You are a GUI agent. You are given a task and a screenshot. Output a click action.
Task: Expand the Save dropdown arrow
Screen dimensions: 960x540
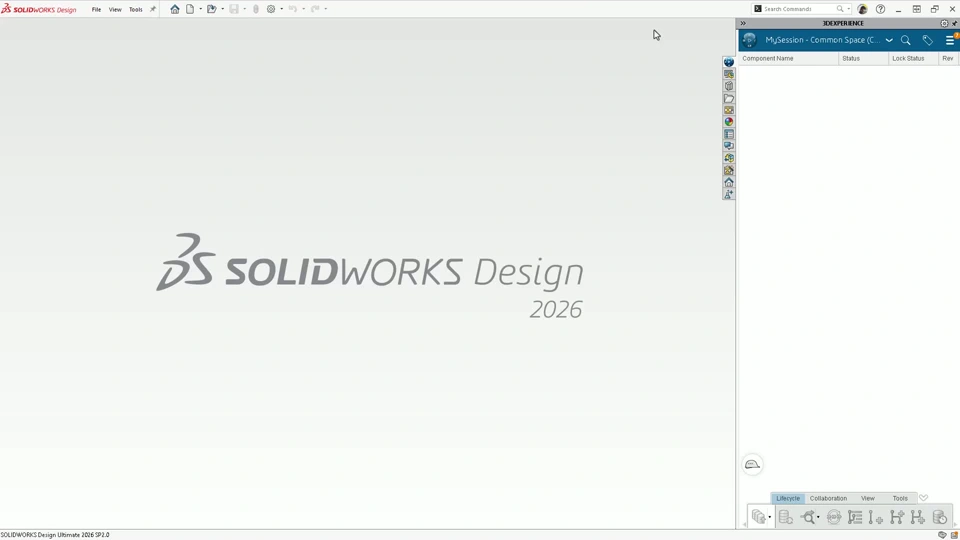coord(244,9)
